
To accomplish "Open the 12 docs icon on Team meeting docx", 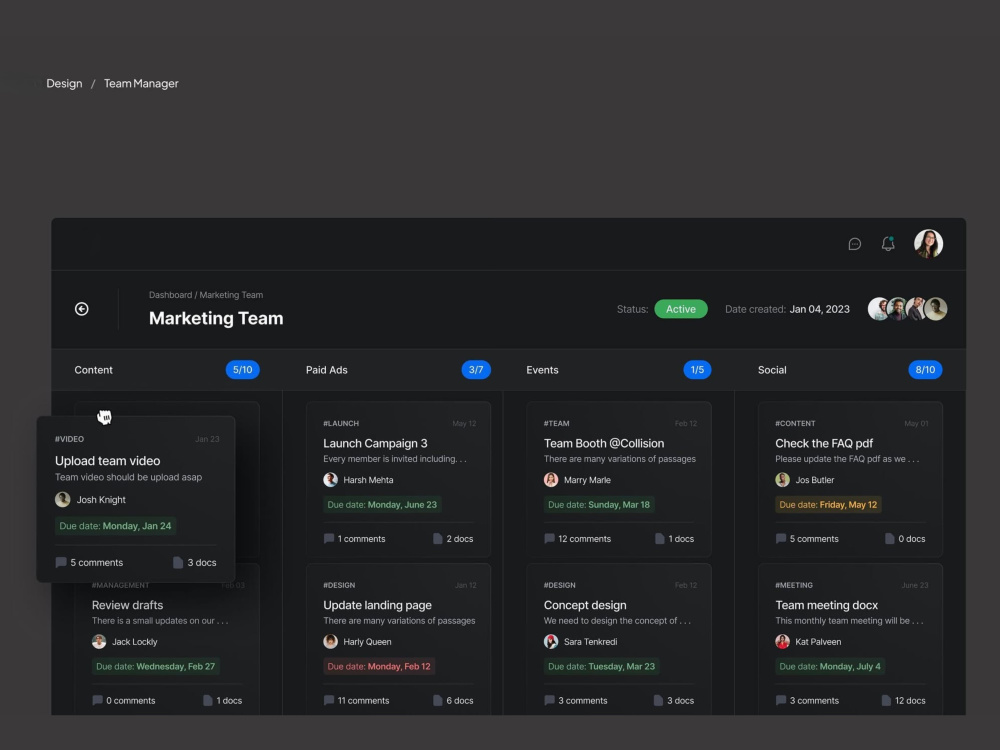I will click(x=886, y=700).
